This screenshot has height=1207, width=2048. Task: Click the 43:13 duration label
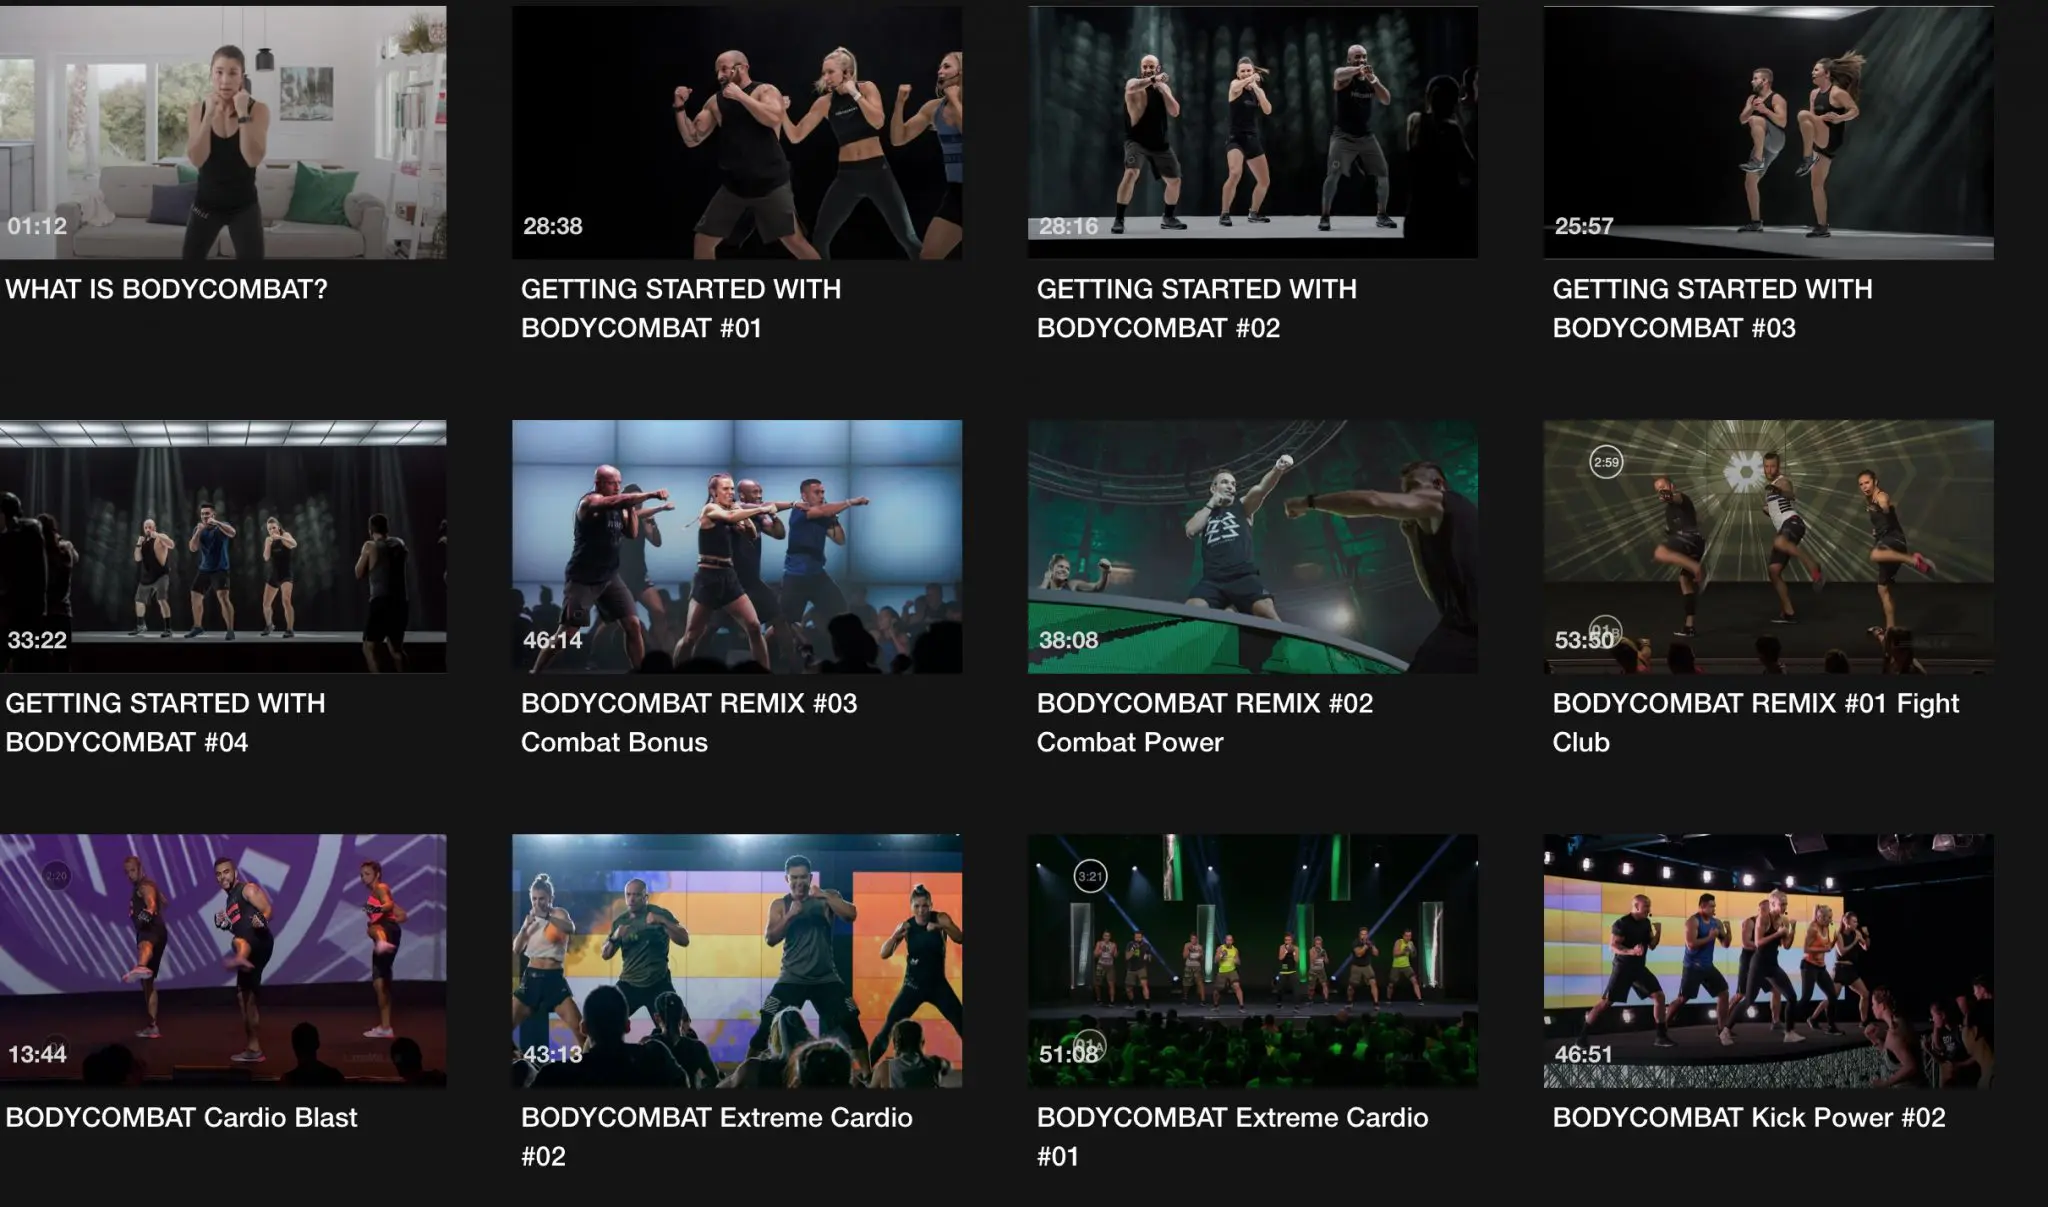[x=553, y=1054]
